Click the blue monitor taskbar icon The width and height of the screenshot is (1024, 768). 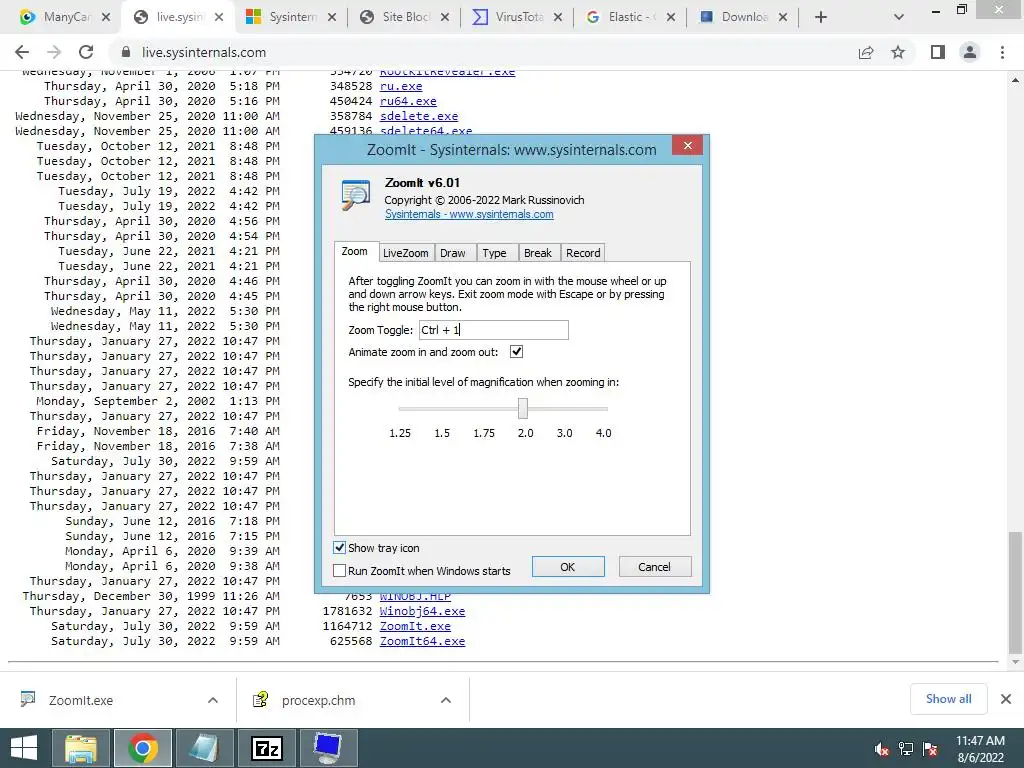[328, 748]
